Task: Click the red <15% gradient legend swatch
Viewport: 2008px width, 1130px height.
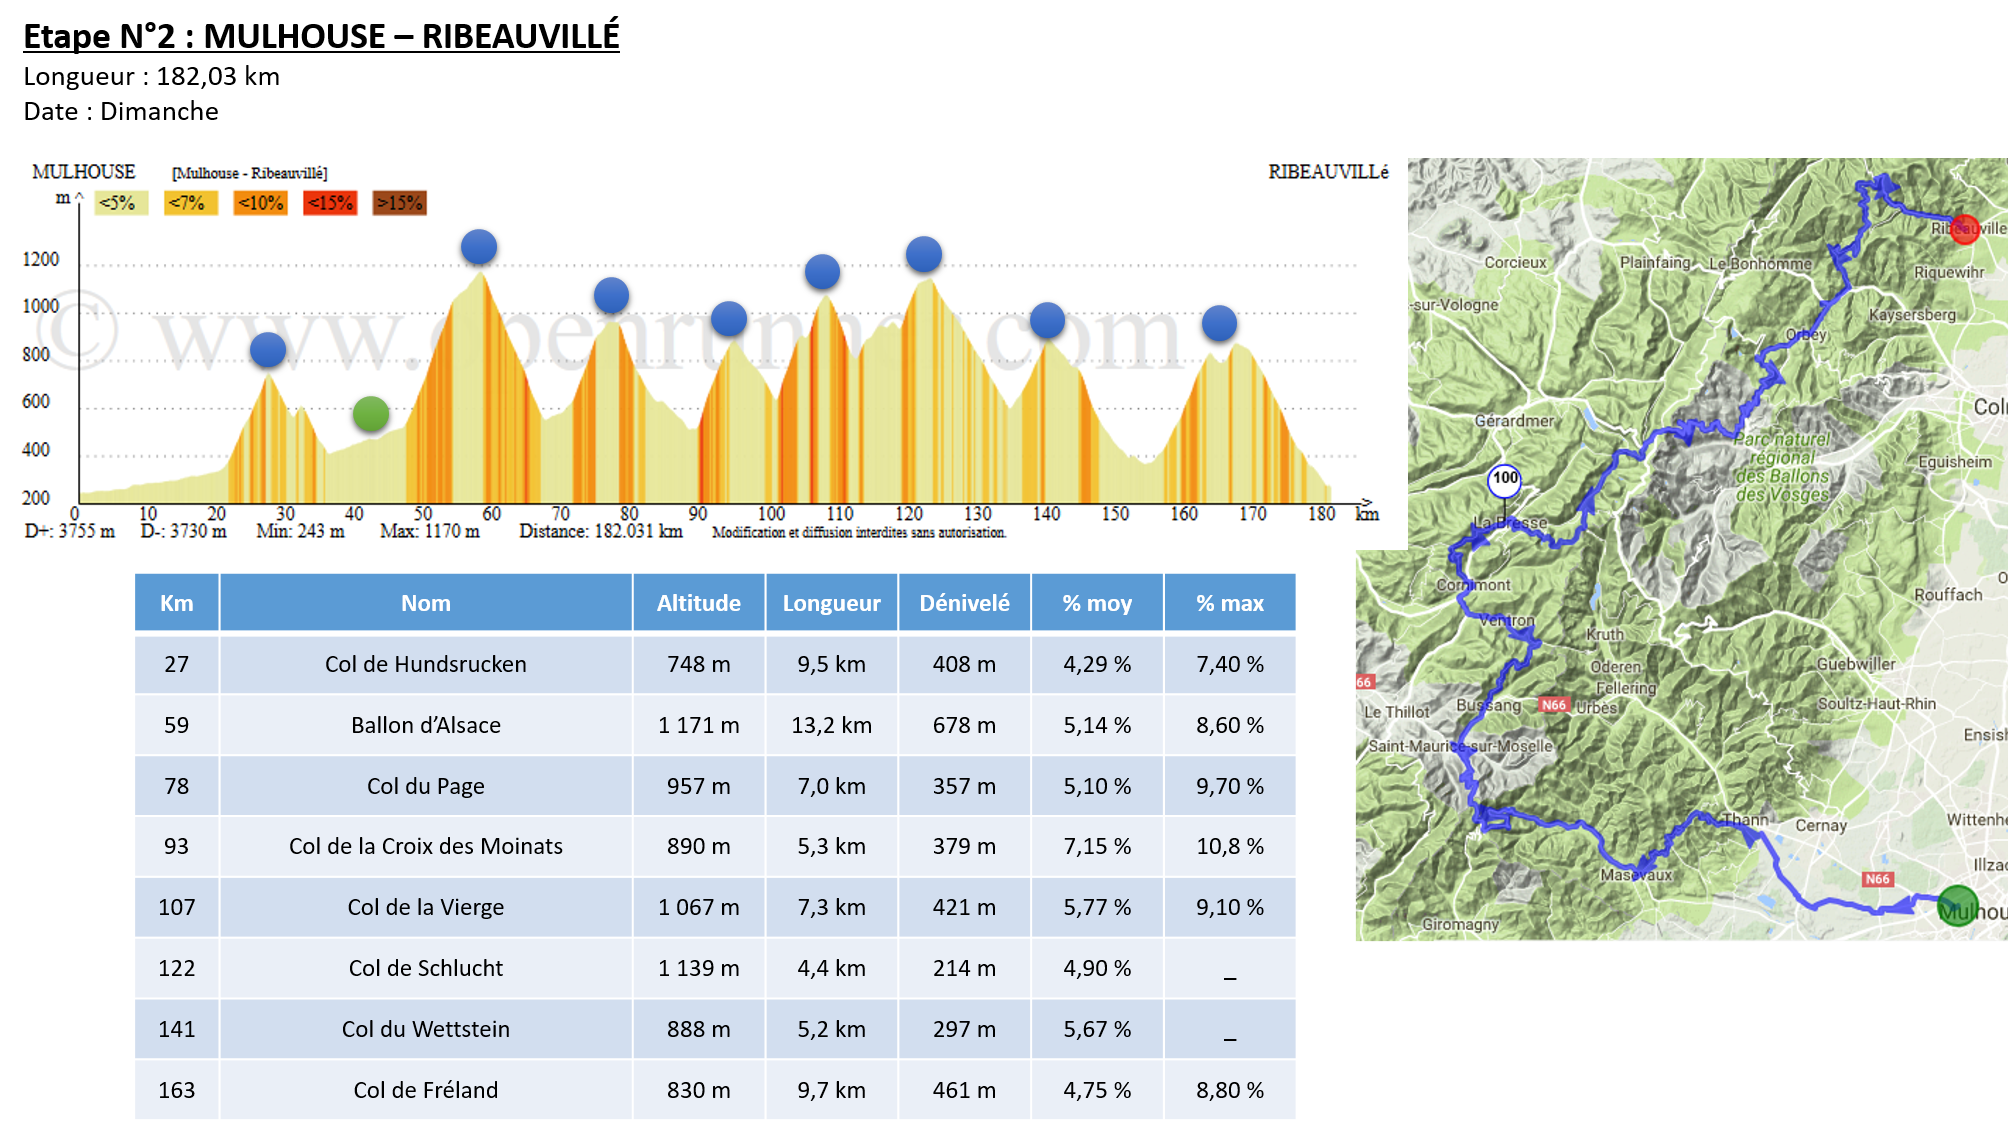Action: [330, 203]
